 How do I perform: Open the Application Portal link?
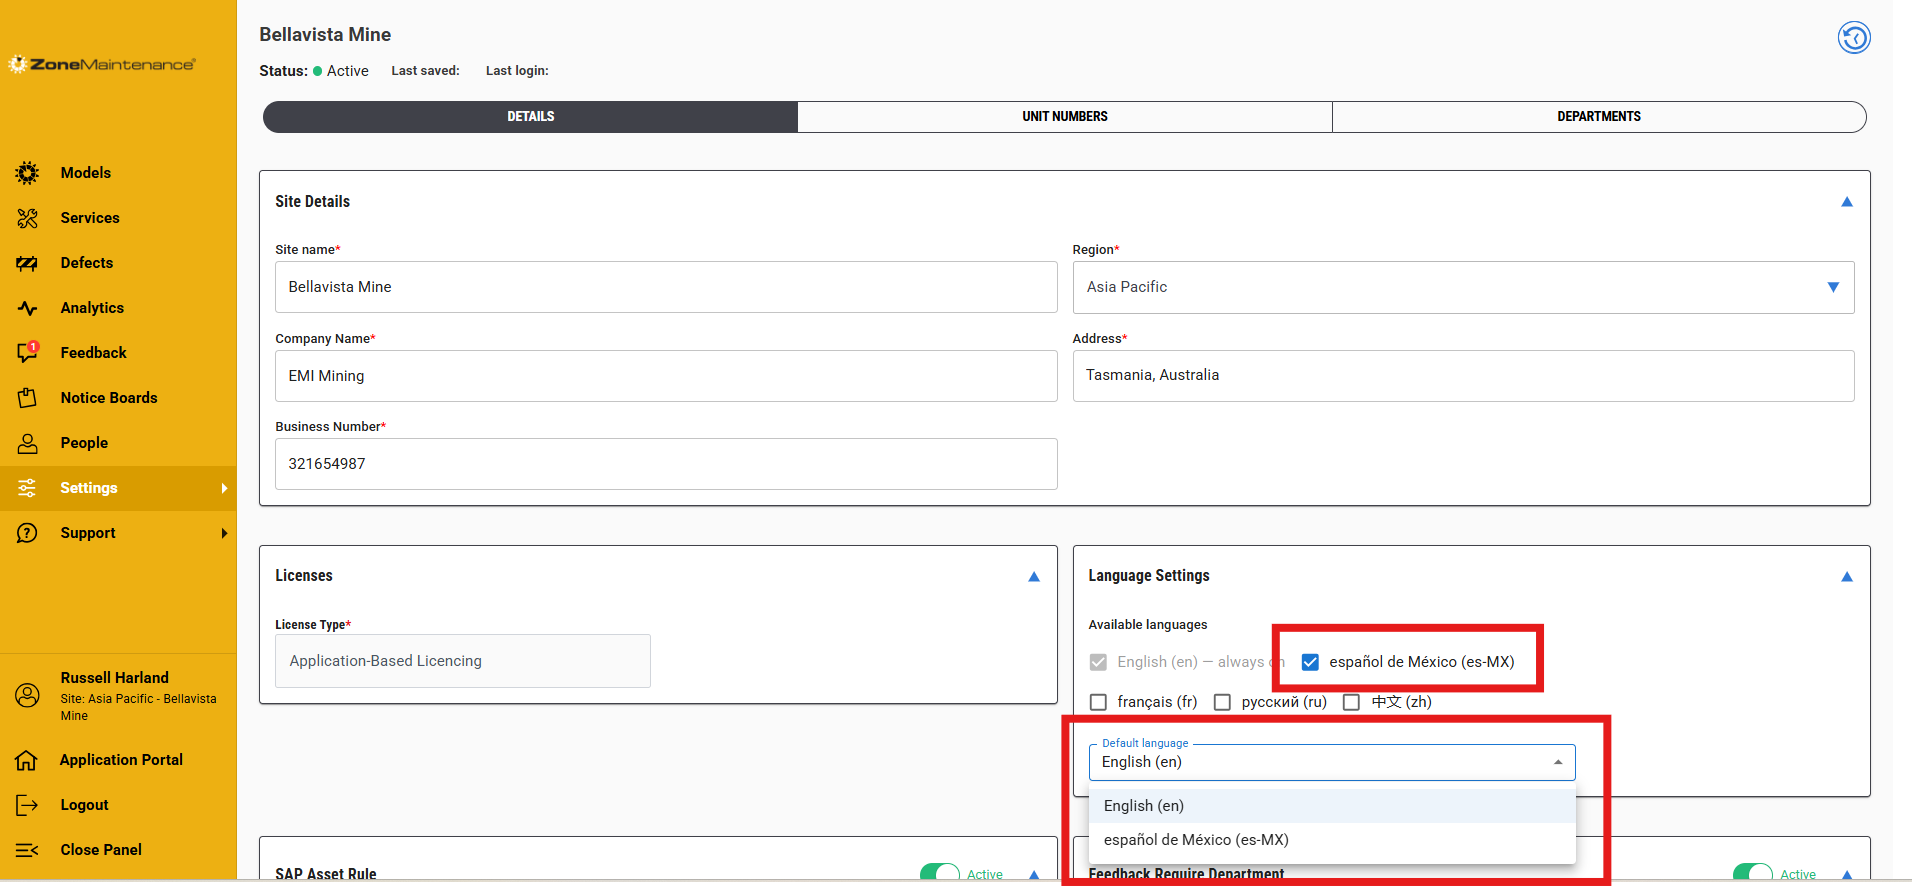coord(121,760)
